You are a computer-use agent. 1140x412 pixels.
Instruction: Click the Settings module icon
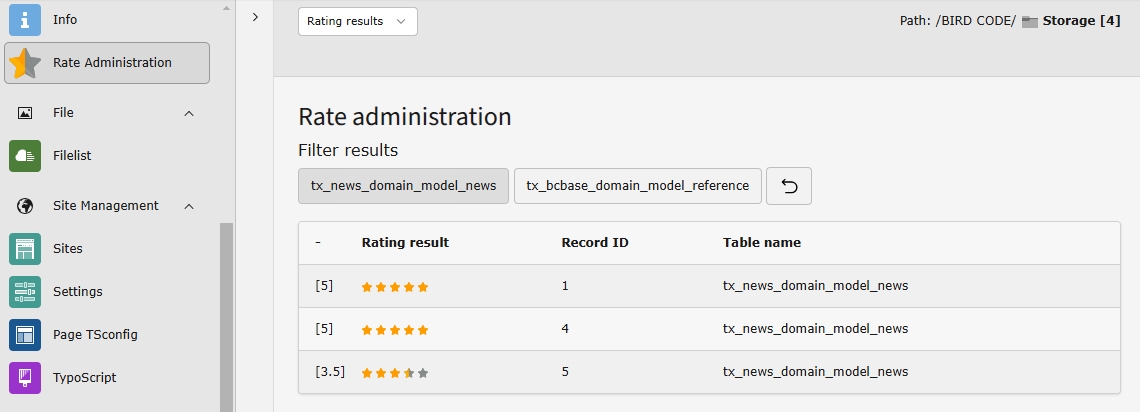point(25,292)
